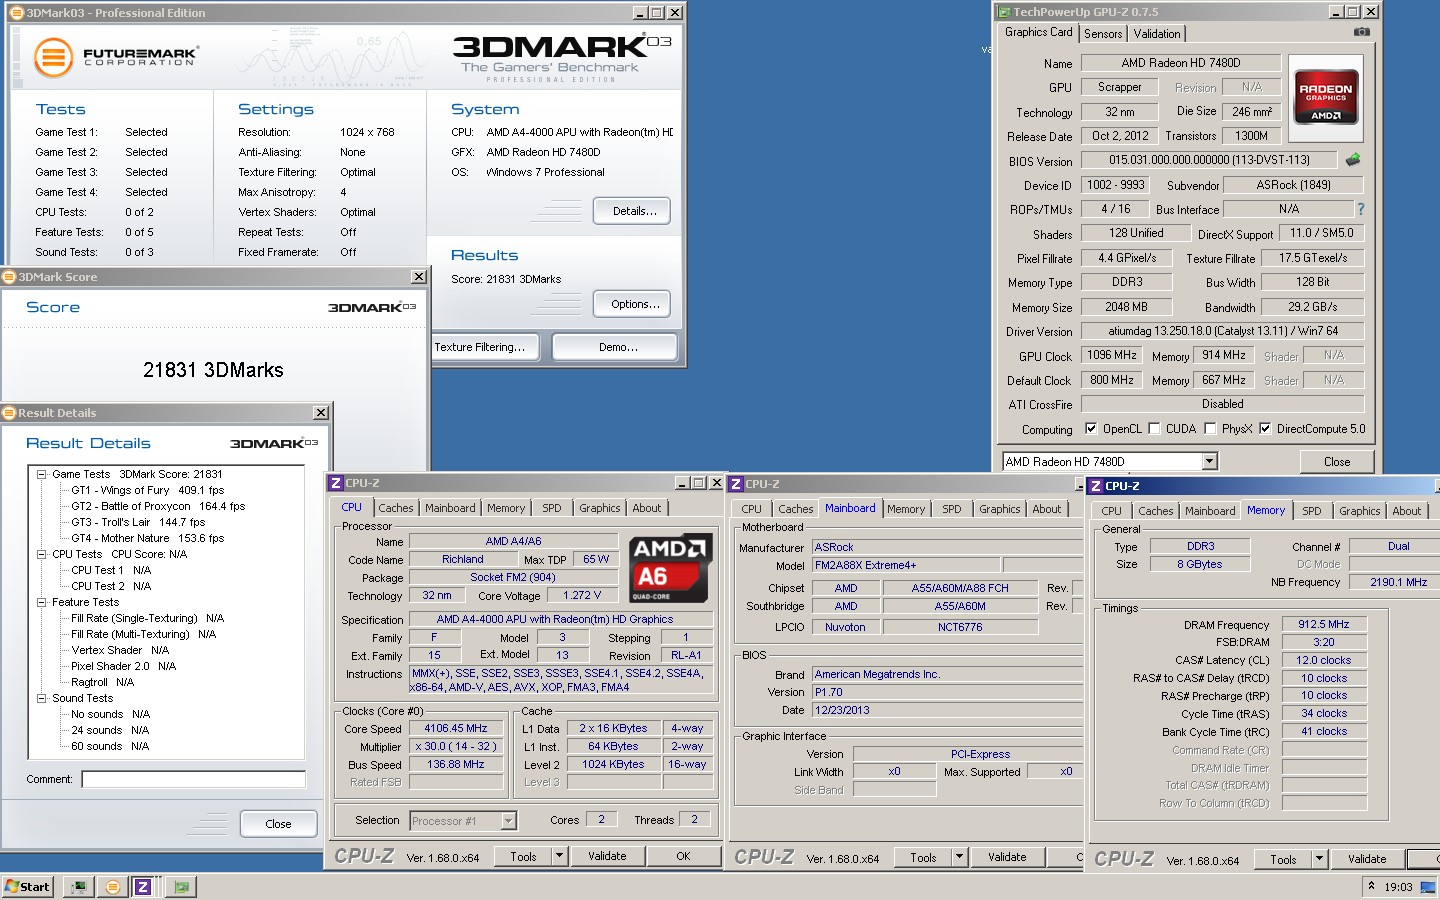Collapse the Sound Tests tree node

(x=42, y=698)
